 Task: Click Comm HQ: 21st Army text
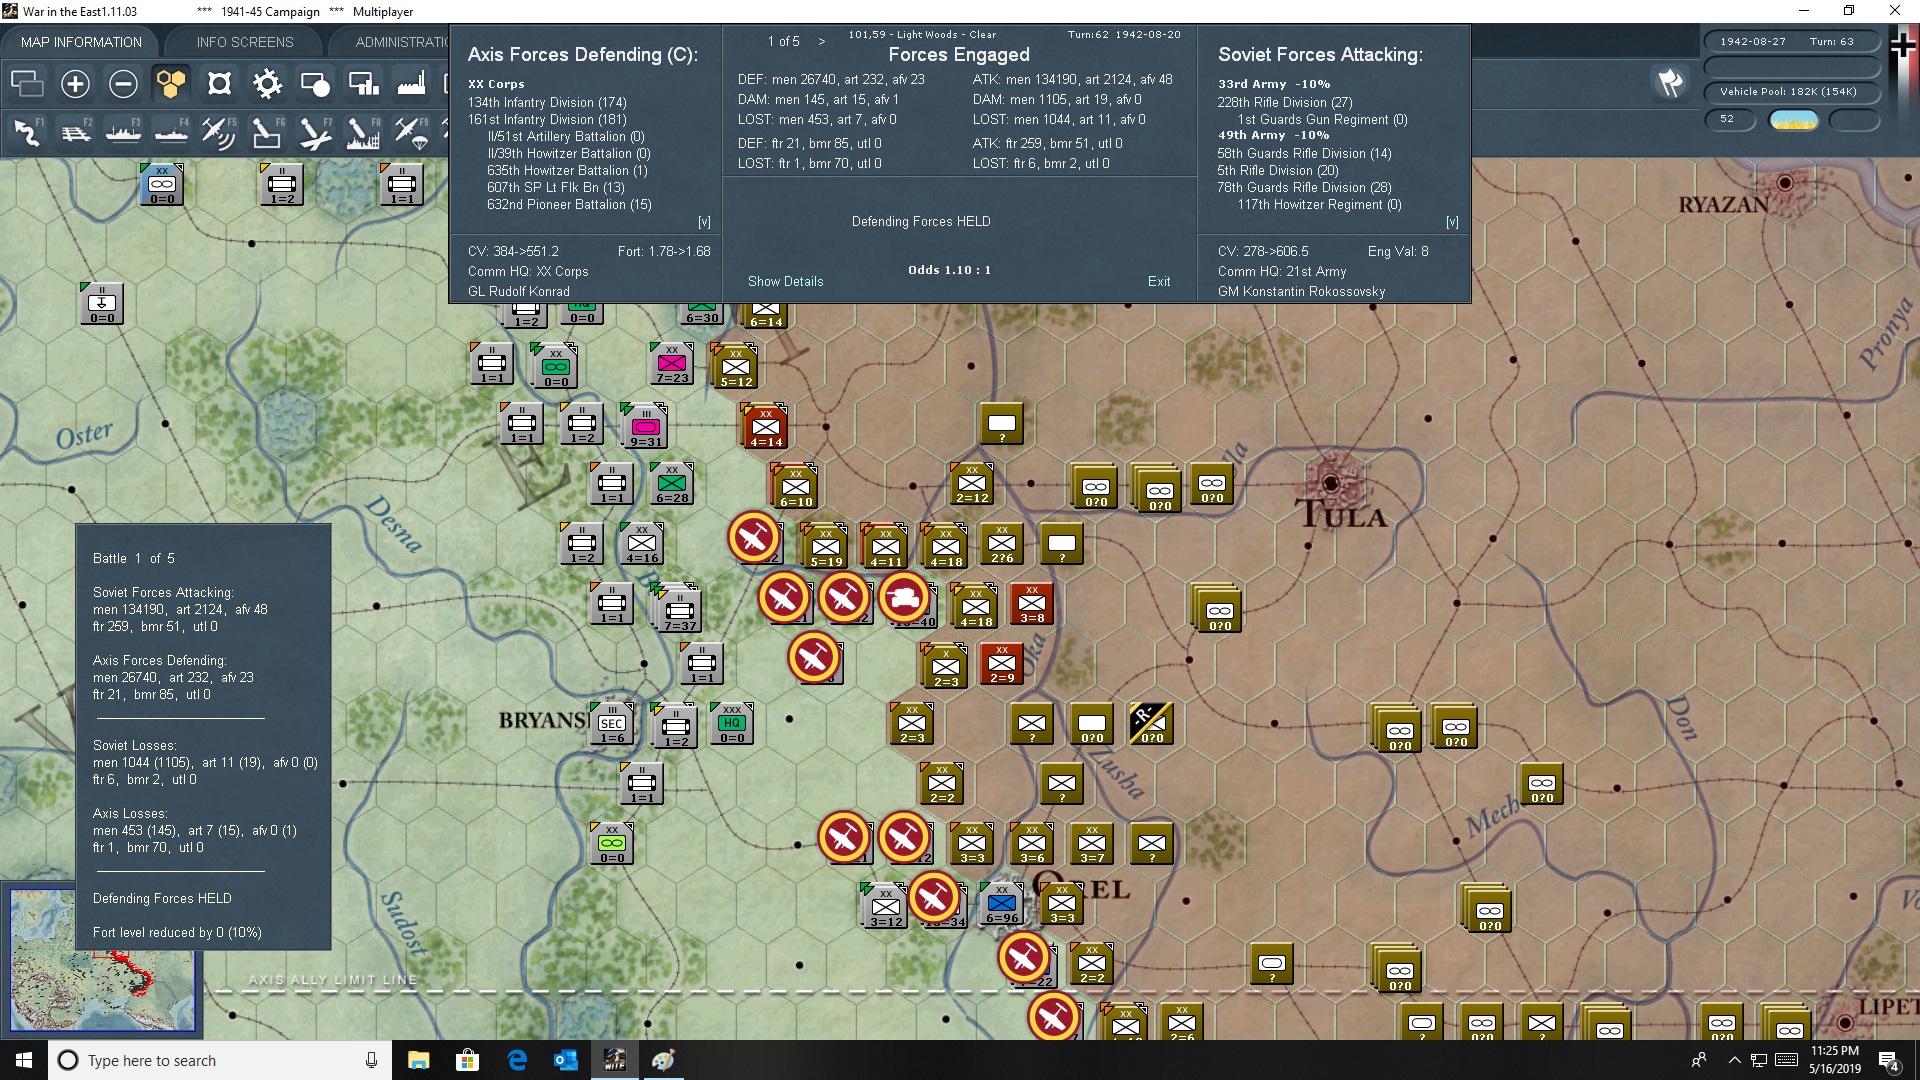(1282, 272)
